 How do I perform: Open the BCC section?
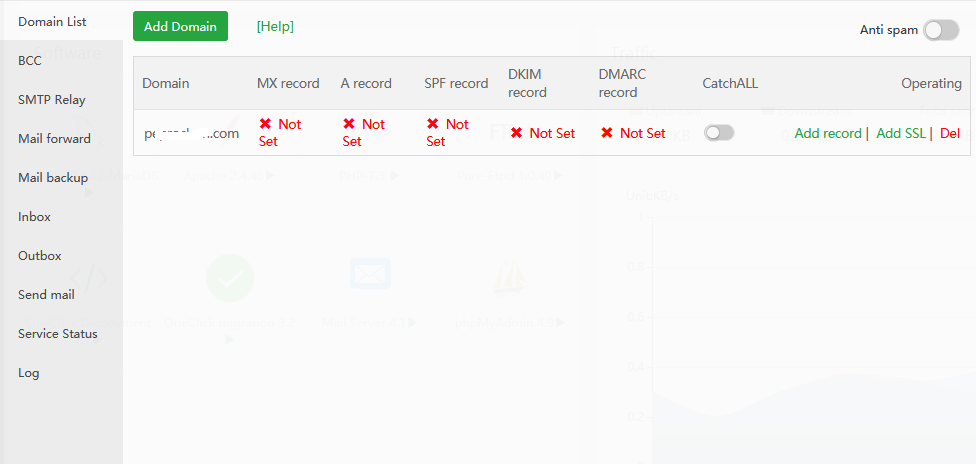click(x=30, y=61)
